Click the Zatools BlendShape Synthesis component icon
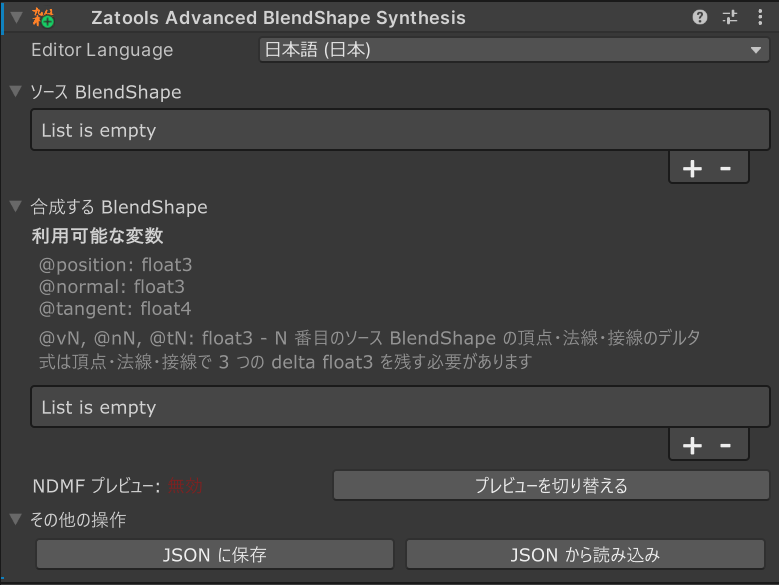The width and height of the screenshot is (779, 585). 43,17
